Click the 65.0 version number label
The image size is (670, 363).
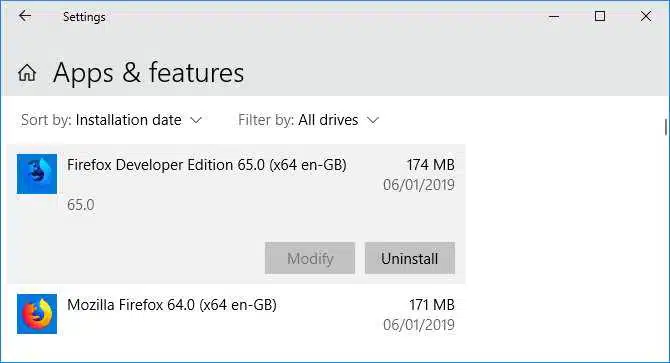[80, 205]
